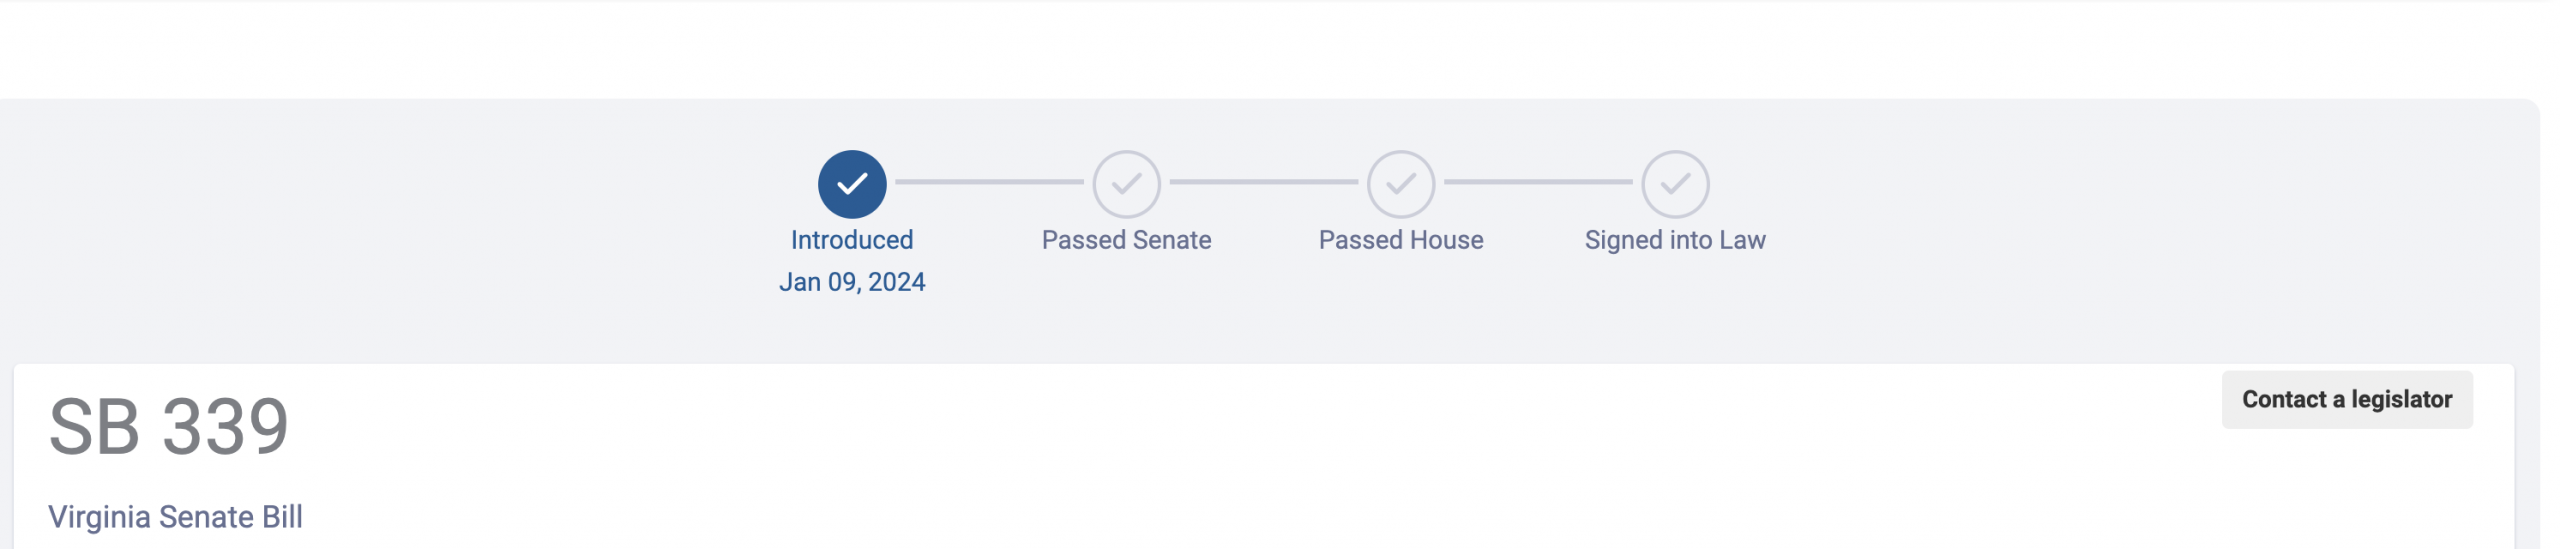The width and height of the screenshot is (2560, 549).
Task: Click connector line between Passed House and Signed into Law
Action: (x=1538, y=182)
